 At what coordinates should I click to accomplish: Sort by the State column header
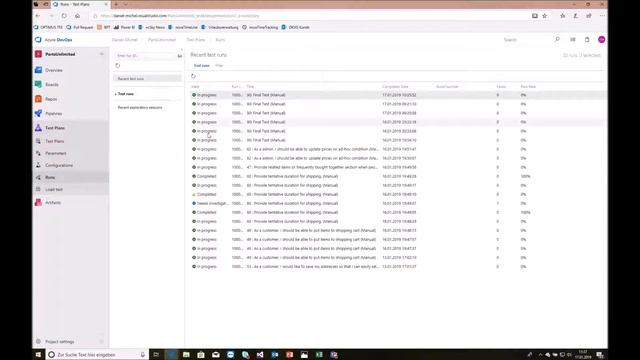click(x=196, y=87)
